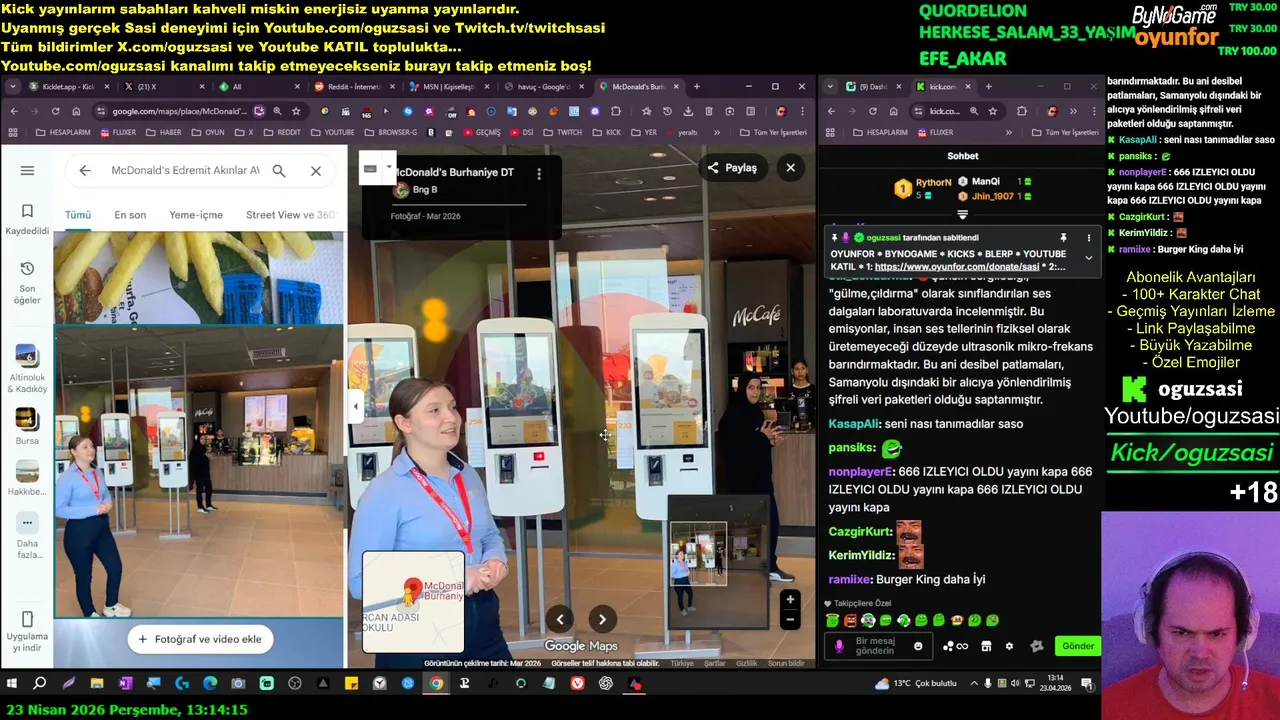The image size is (1280, 720).
Task: Collapse the side panel with arrow handle
Action: coord(356,406)
